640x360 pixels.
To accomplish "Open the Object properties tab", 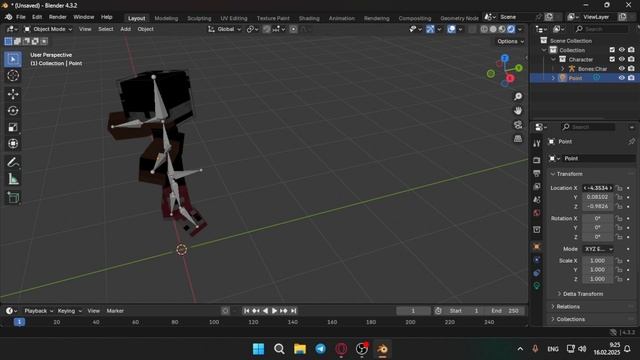I will point(537,246).
